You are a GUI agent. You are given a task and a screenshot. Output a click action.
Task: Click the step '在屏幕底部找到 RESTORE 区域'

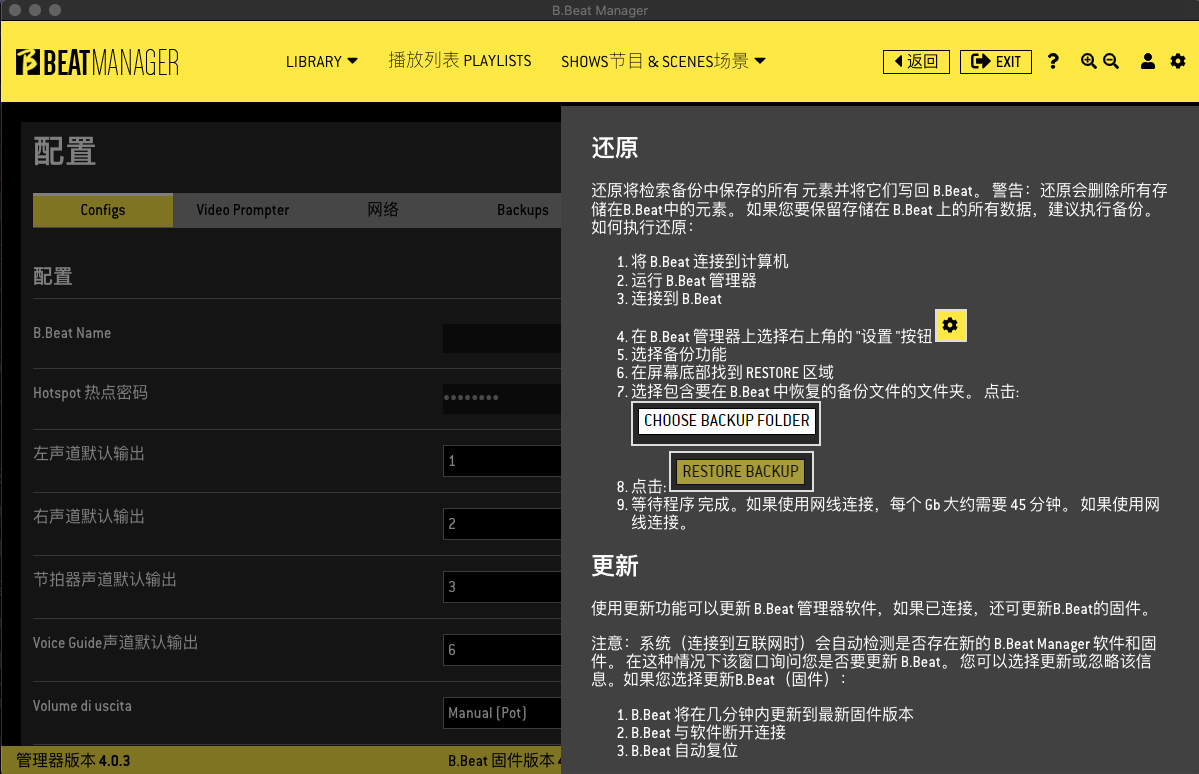click(x=732, y=372)
